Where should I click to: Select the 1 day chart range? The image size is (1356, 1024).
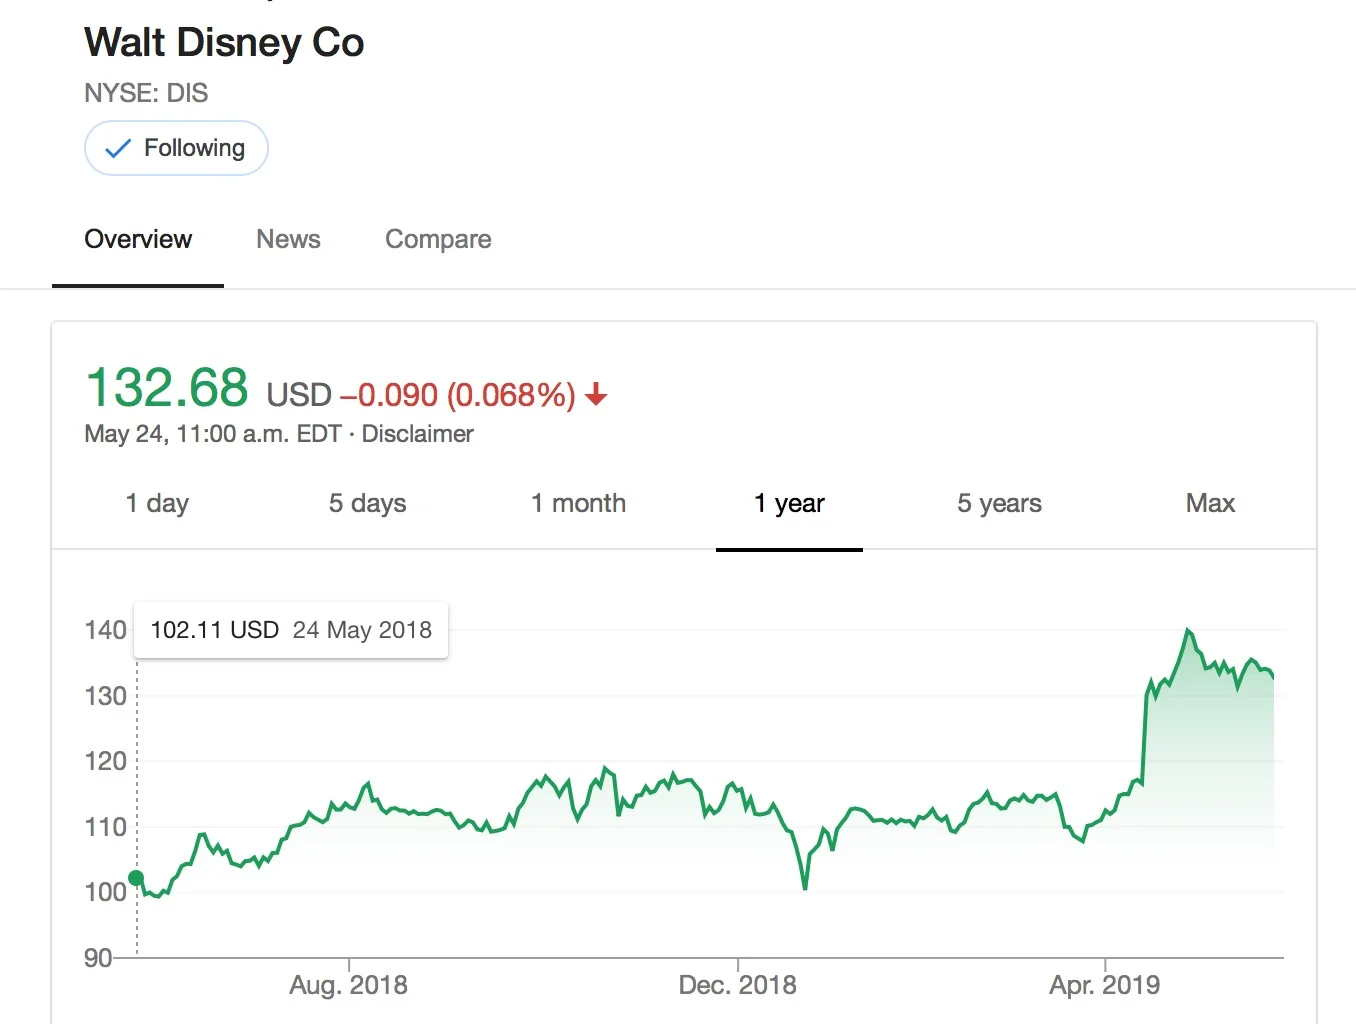(157, 503)
